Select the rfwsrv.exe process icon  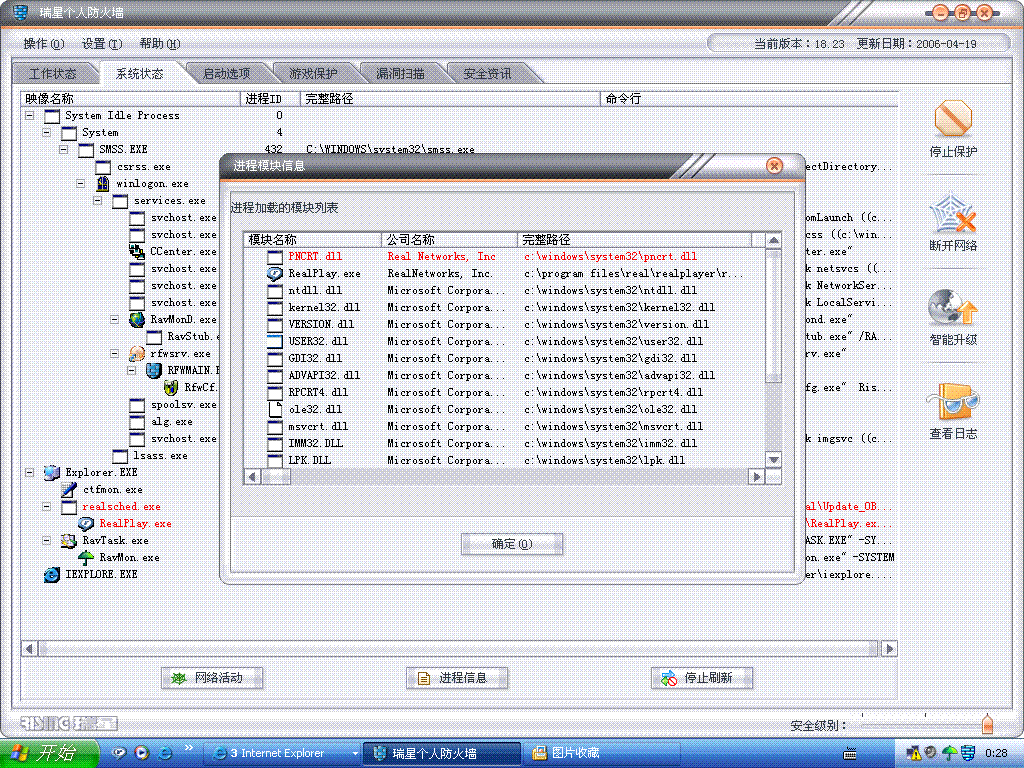point(136,353)
